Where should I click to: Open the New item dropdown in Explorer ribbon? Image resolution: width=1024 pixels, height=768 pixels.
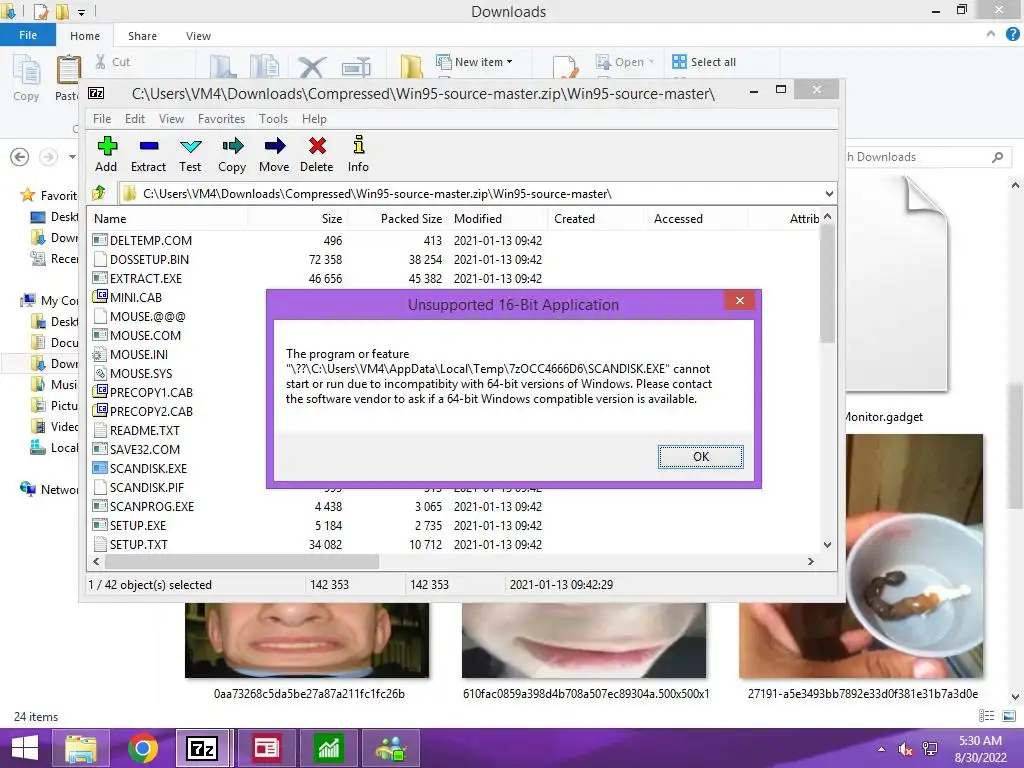pyautogui.click(x=475, y=62)
